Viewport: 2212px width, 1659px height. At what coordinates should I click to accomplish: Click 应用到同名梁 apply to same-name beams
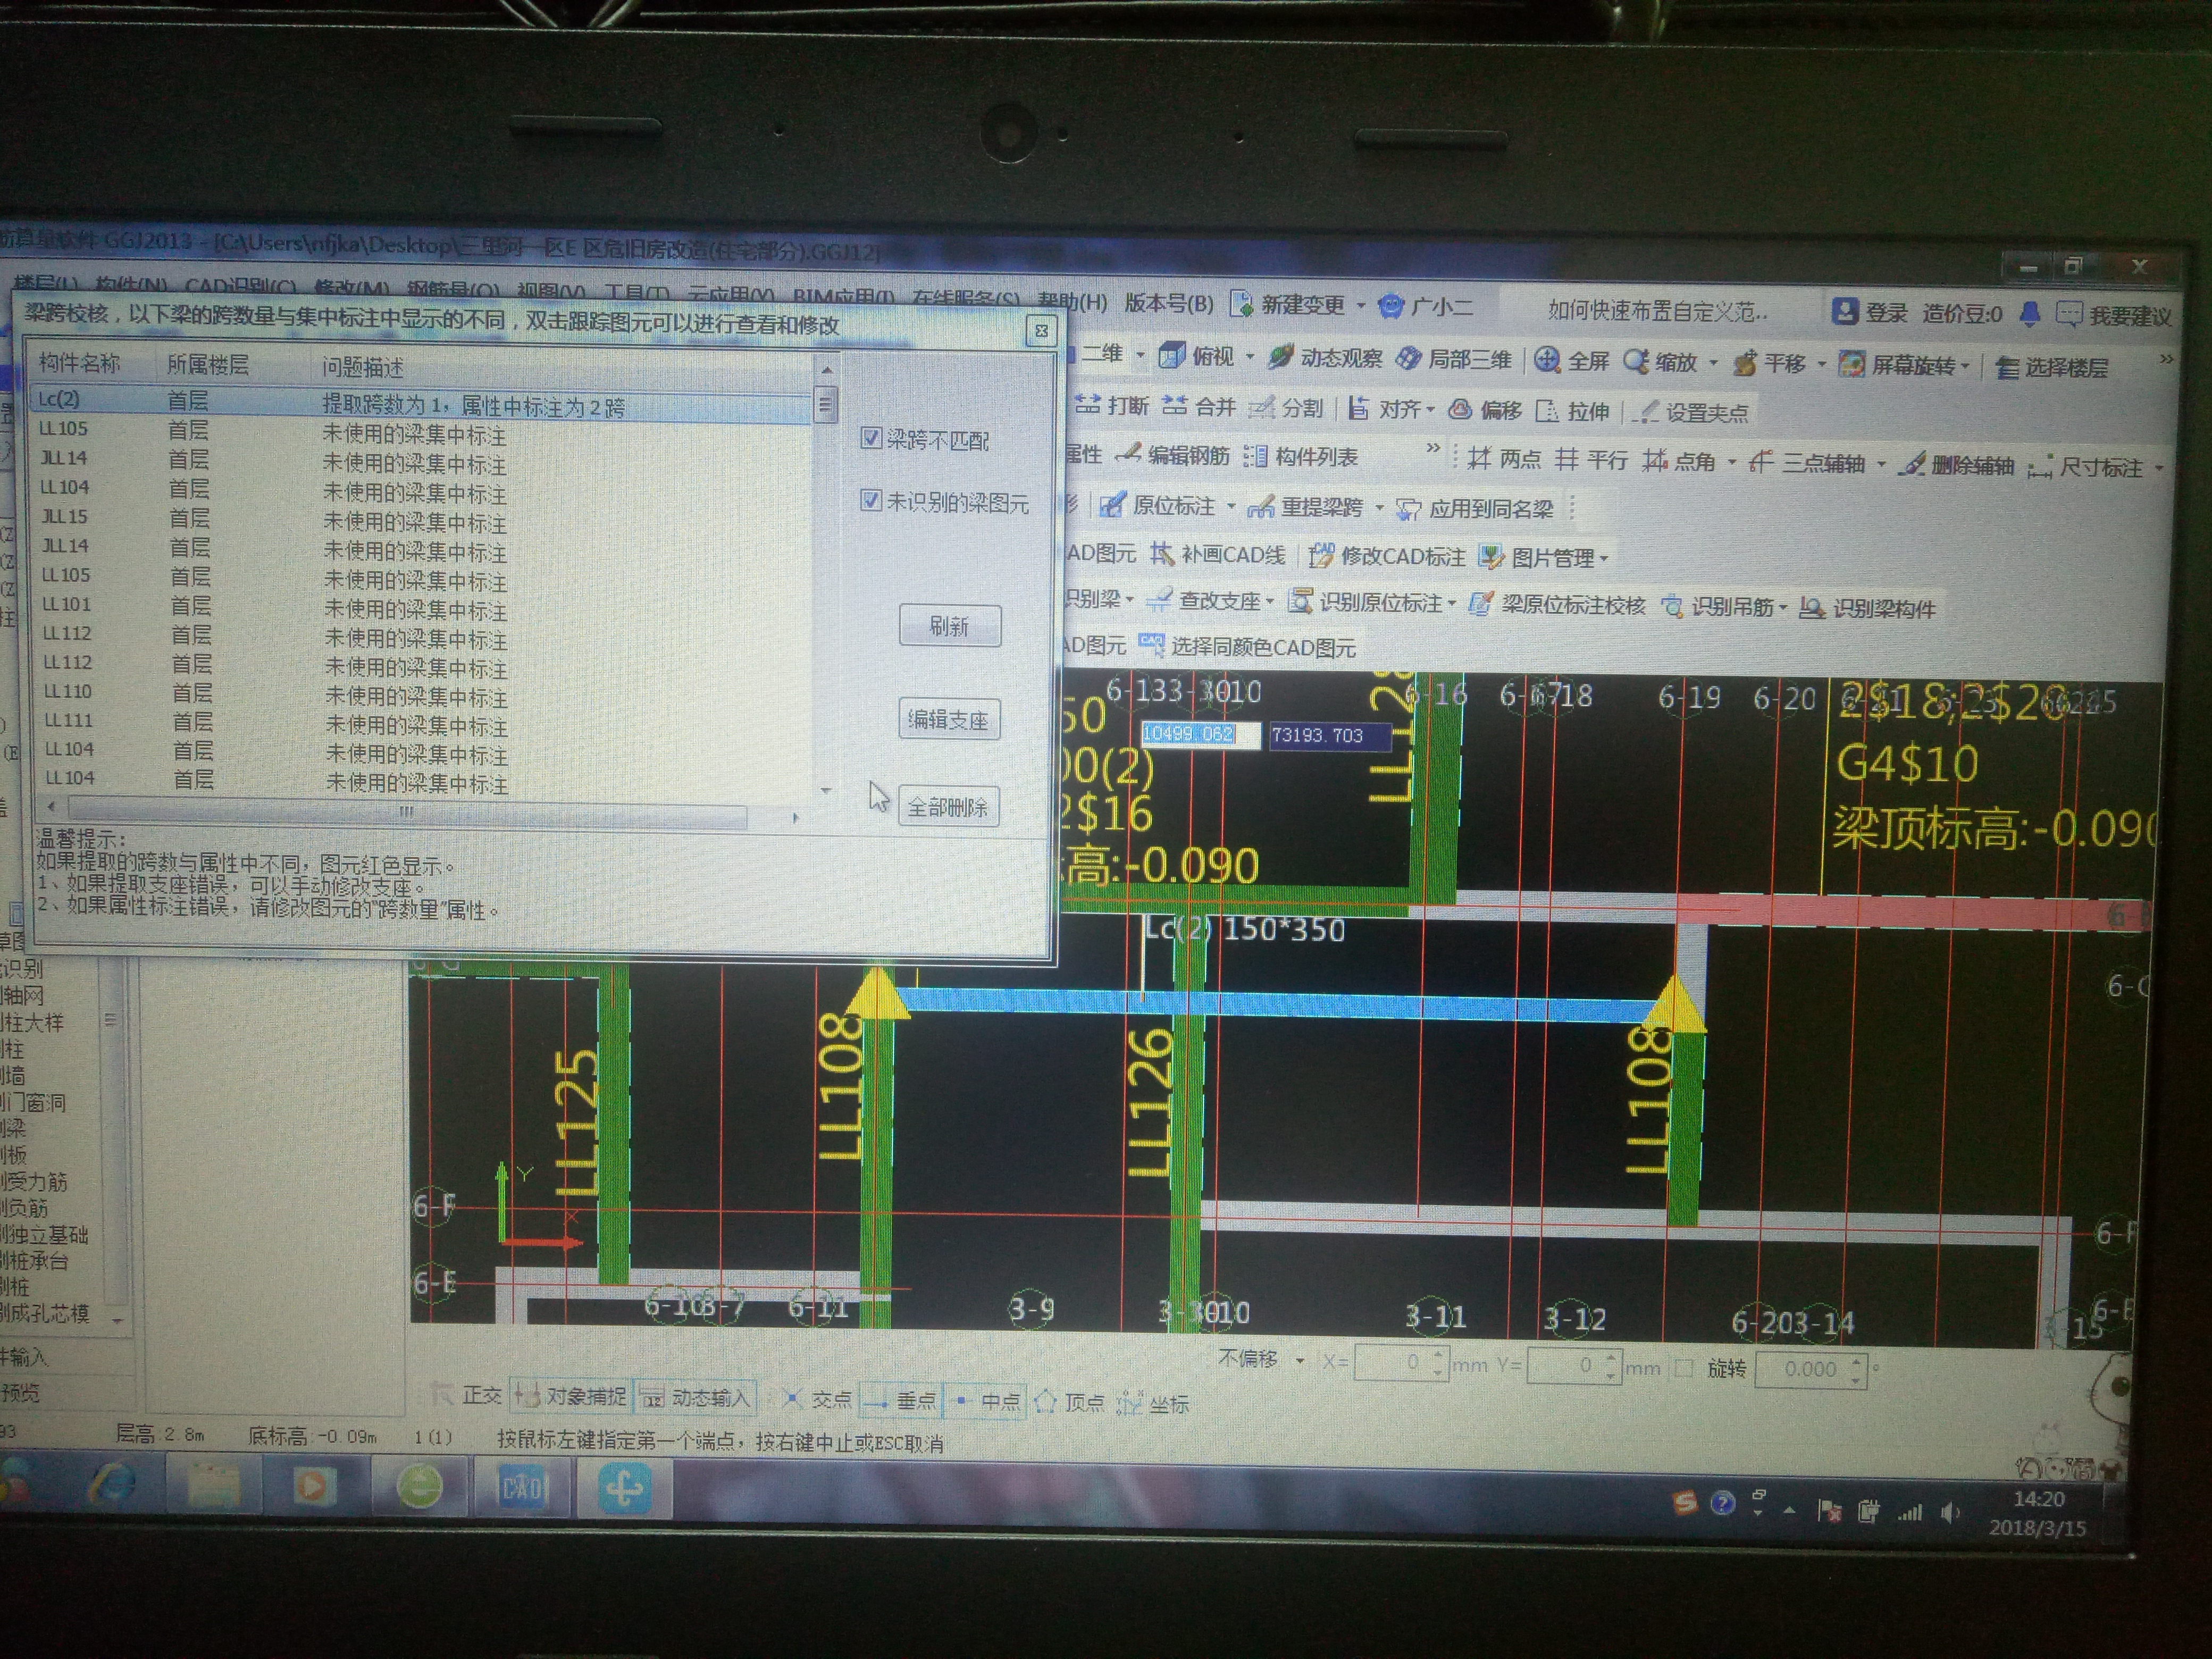point(1475,509)
